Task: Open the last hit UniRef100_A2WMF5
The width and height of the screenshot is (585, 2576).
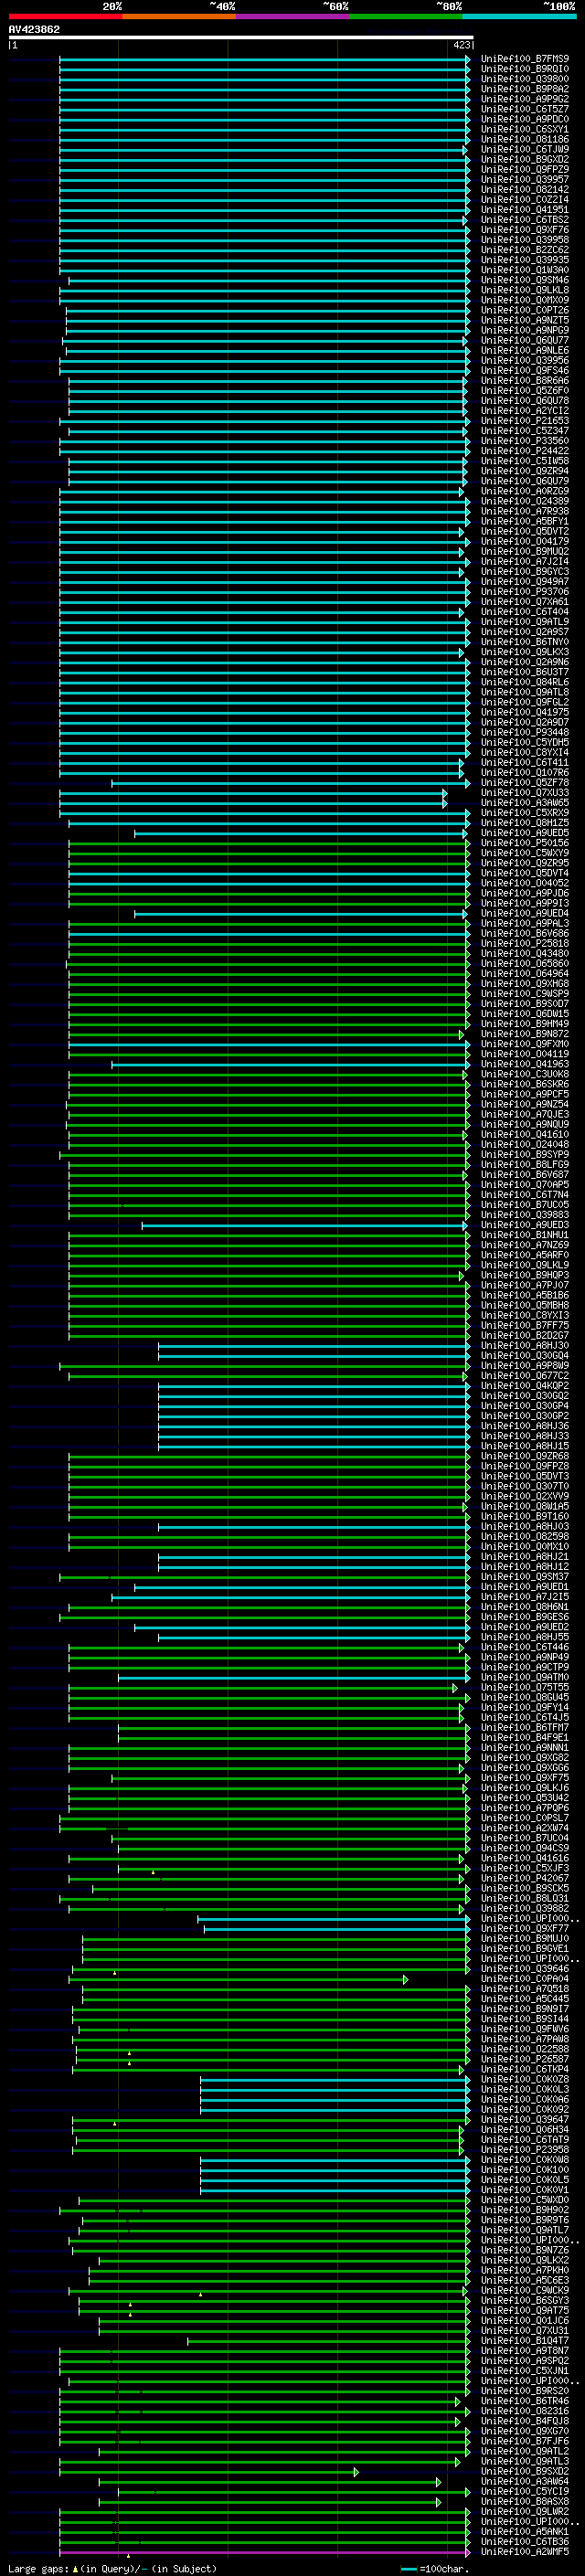Action: [x=525, y=2551]
